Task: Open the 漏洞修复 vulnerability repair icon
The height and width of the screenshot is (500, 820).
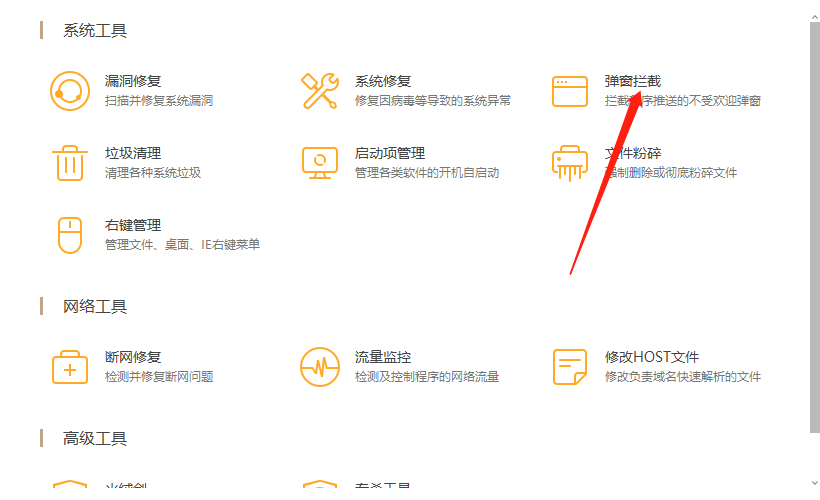Action: [70, 91]
